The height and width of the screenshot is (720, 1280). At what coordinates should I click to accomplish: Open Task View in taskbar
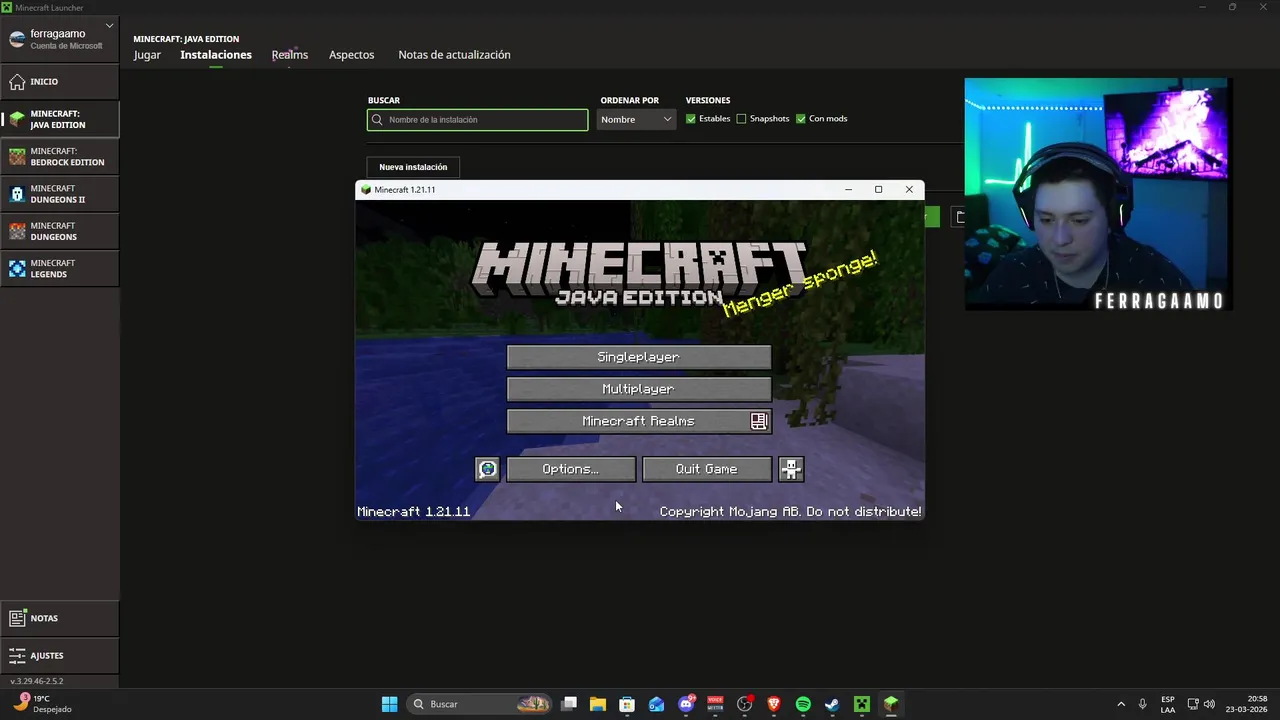pyautogui.click(x=569, y=704)
